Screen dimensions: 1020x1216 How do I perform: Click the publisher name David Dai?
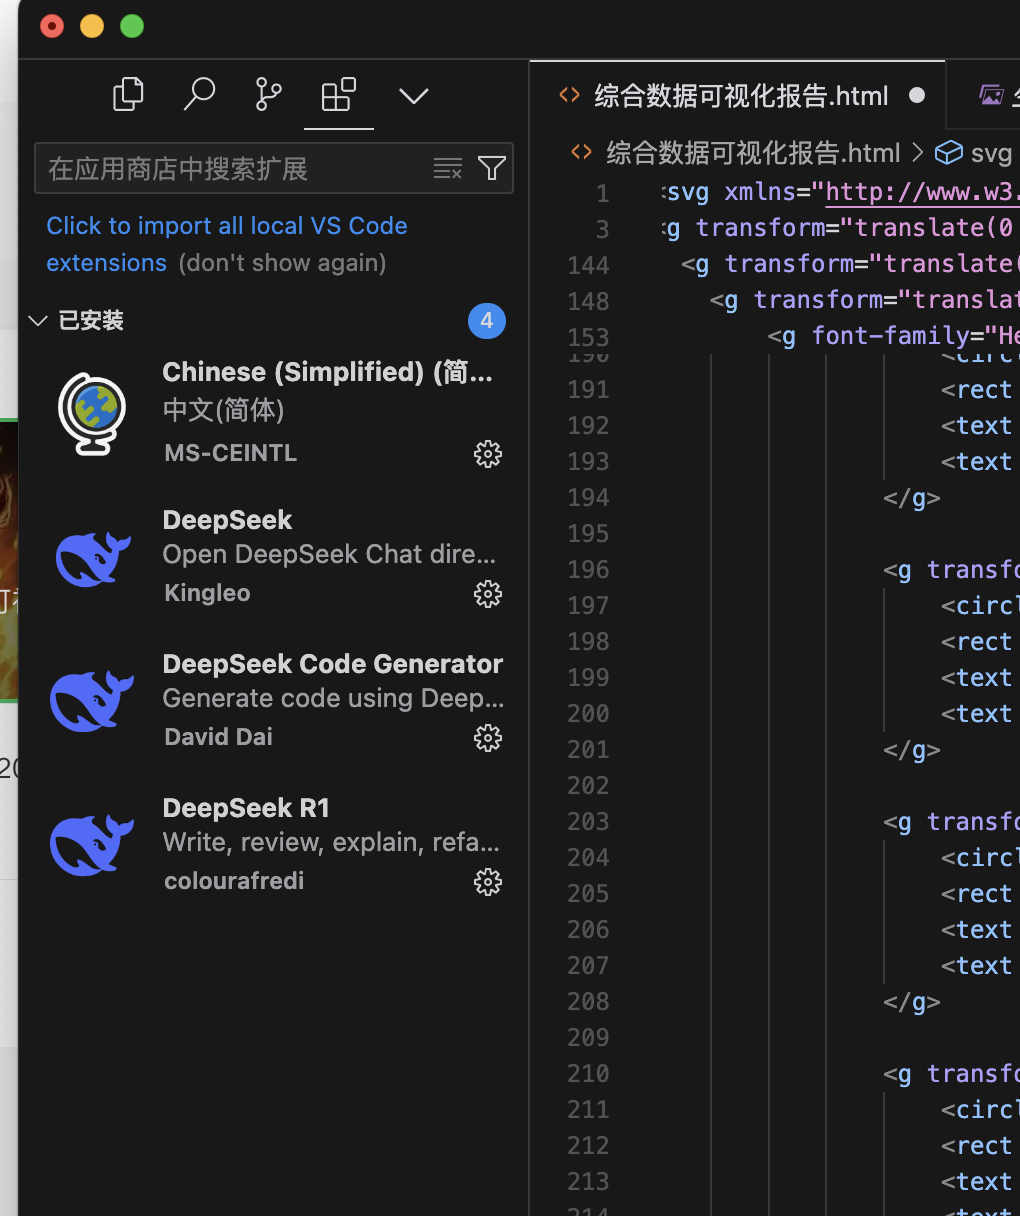(218, 737)
